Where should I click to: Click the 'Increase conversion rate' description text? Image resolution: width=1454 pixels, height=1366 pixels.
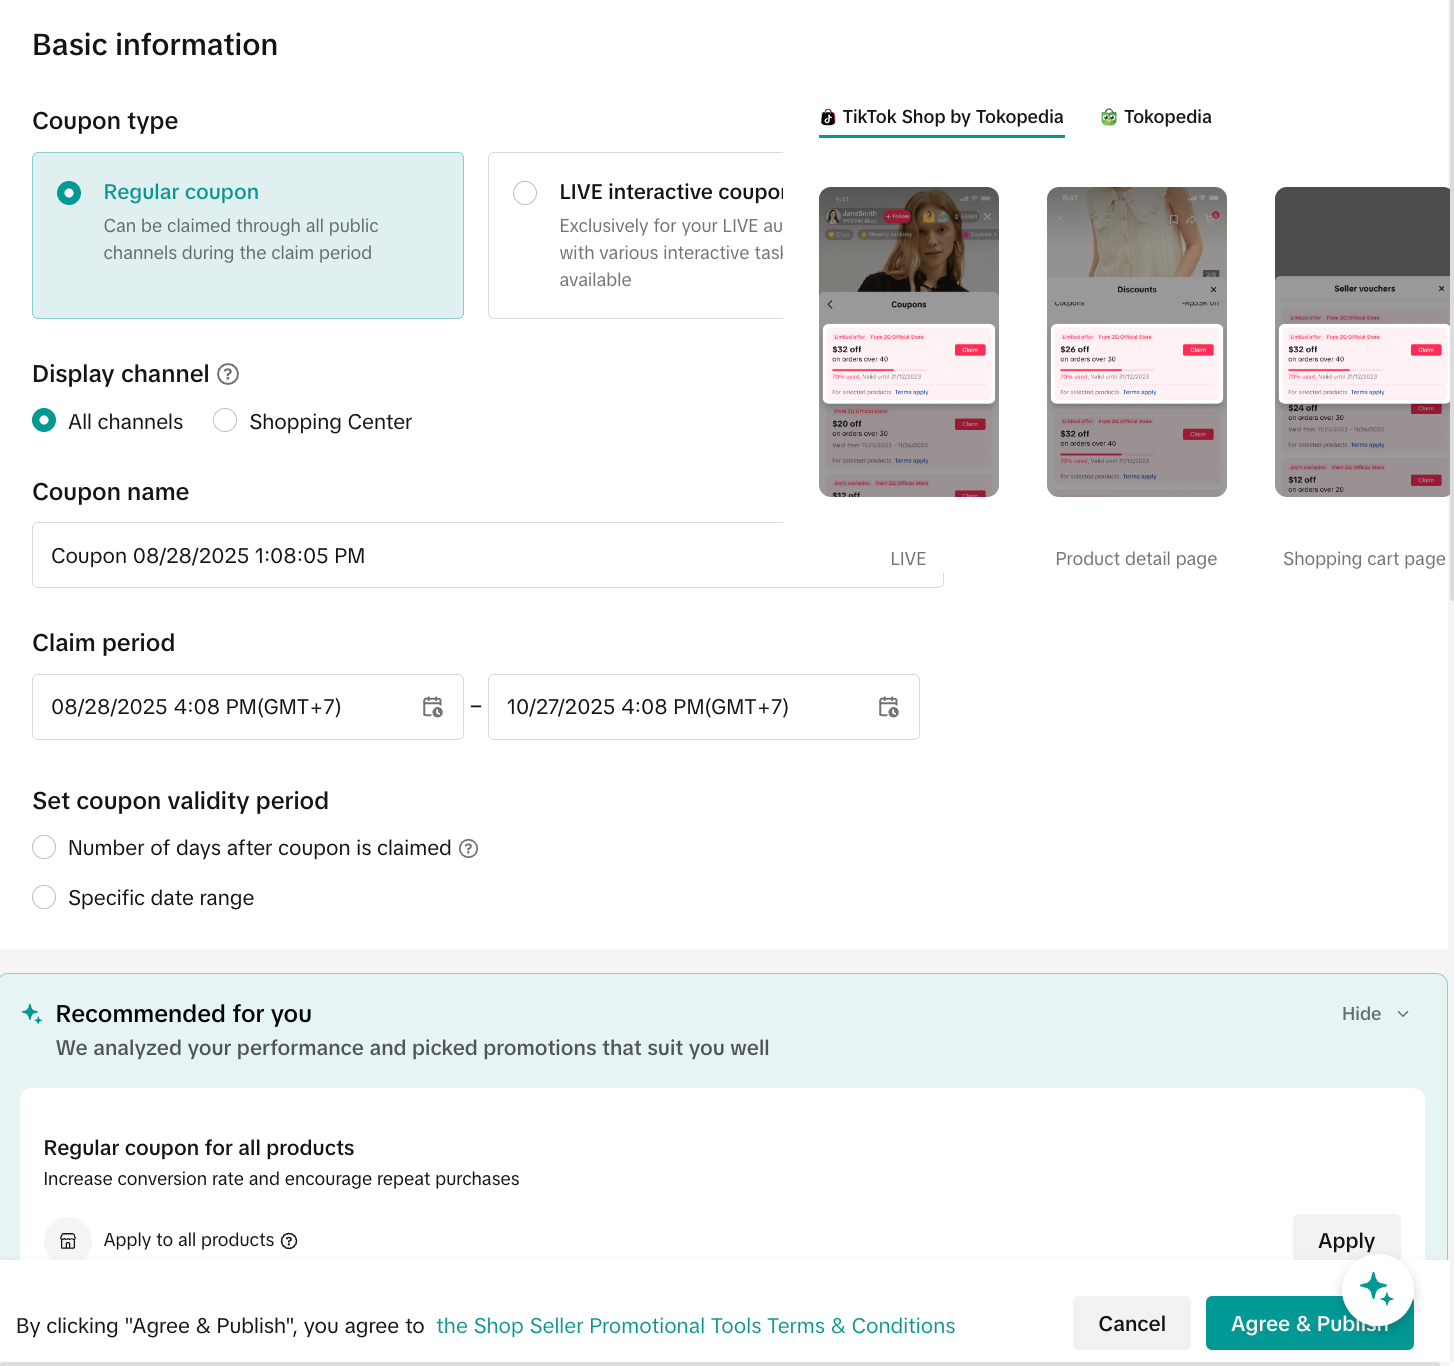pyautogui.click(x=282, y=1179)
